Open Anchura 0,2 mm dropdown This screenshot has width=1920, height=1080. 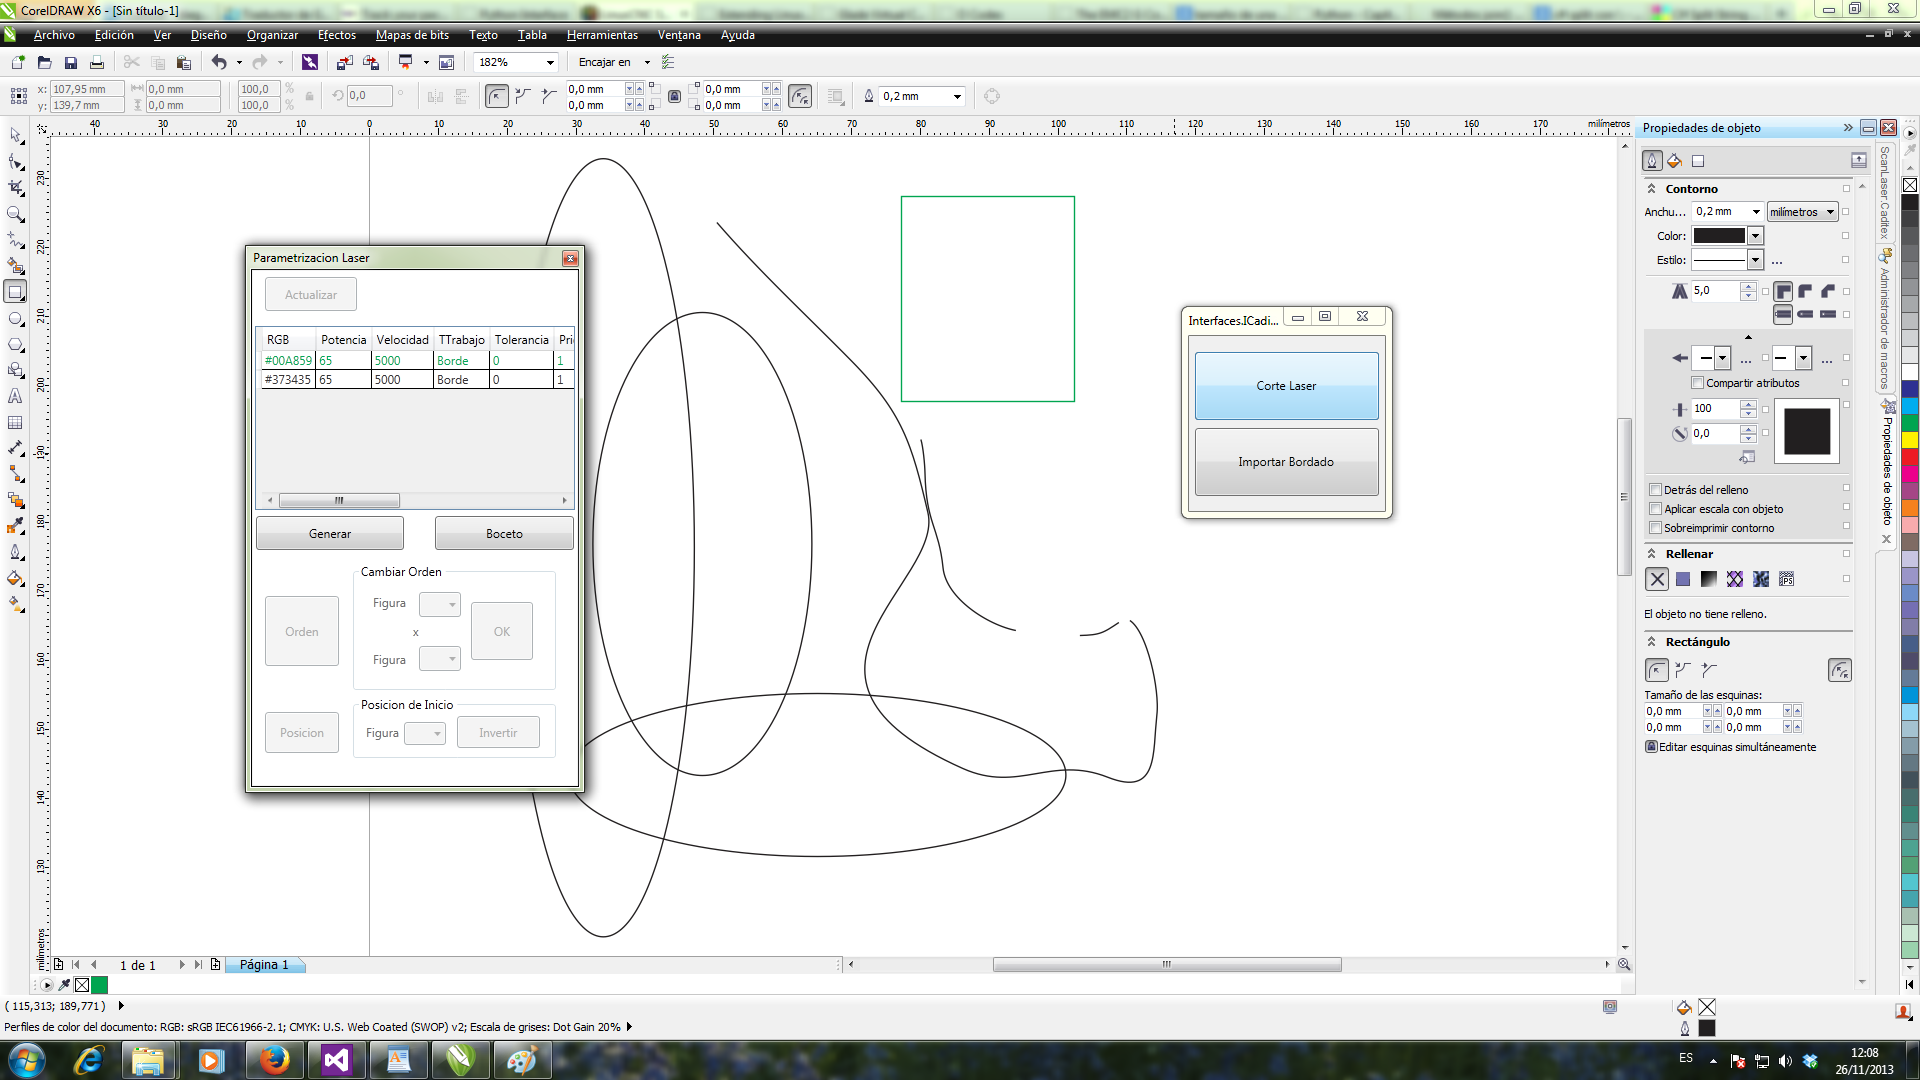(1755, 212)
